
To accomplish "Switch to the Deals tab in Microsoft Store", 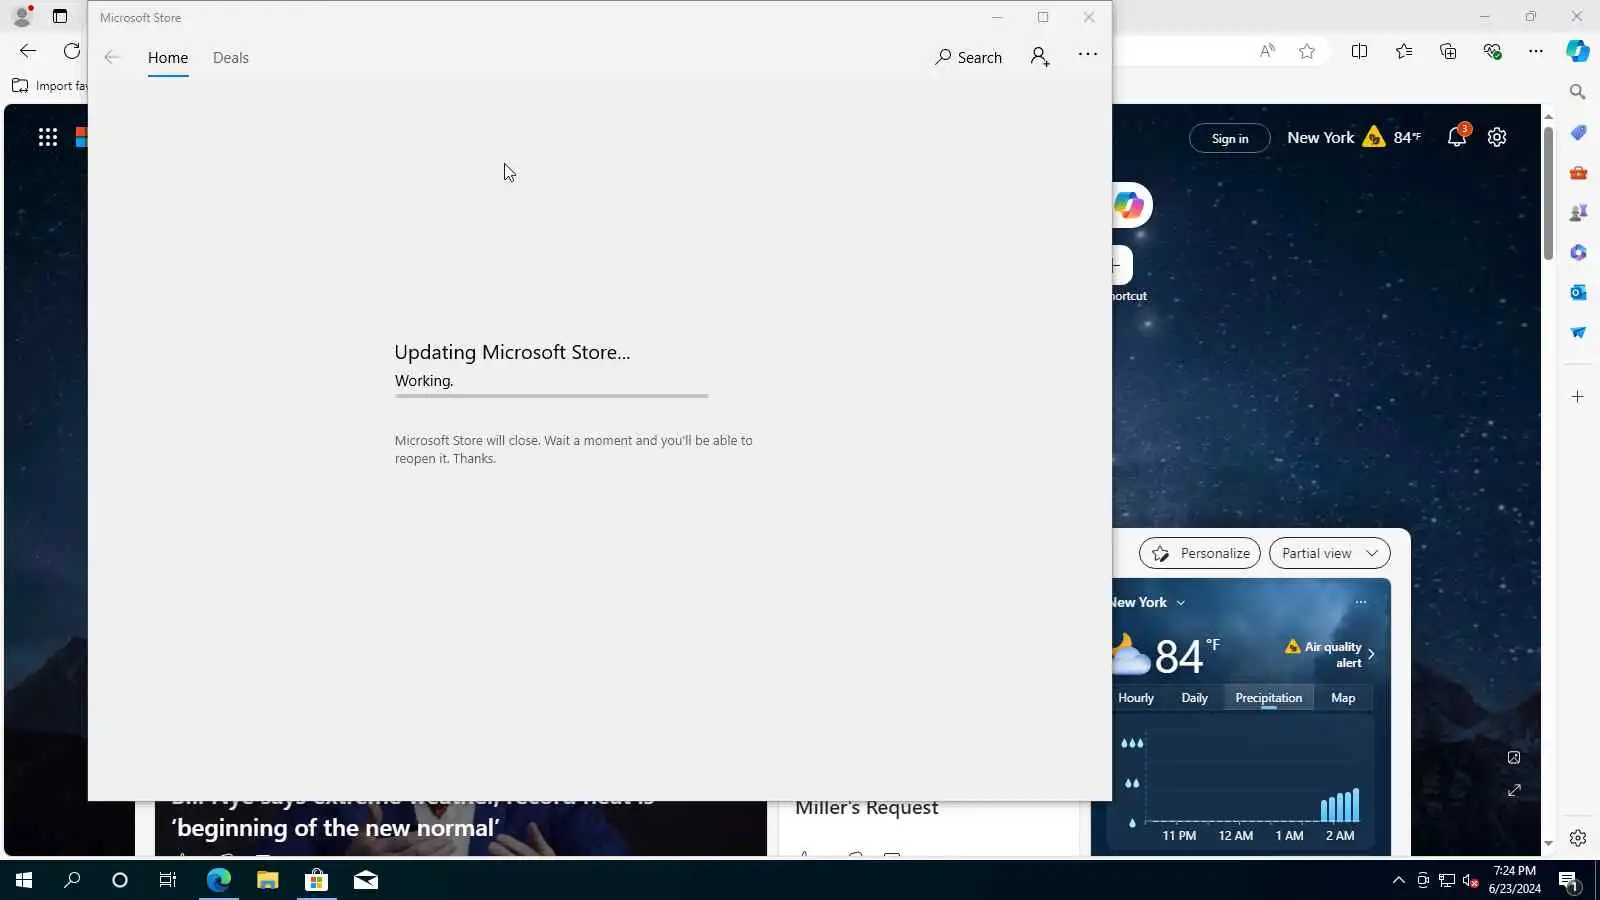I will [x=231, y=58].
